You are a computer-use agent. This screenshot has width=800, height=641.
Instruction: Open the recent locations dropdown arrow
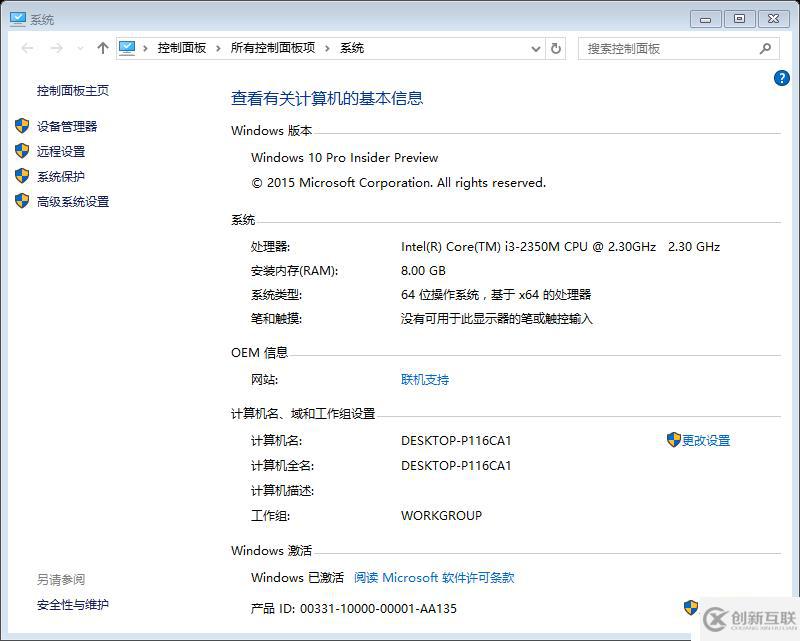pos(80,48)
